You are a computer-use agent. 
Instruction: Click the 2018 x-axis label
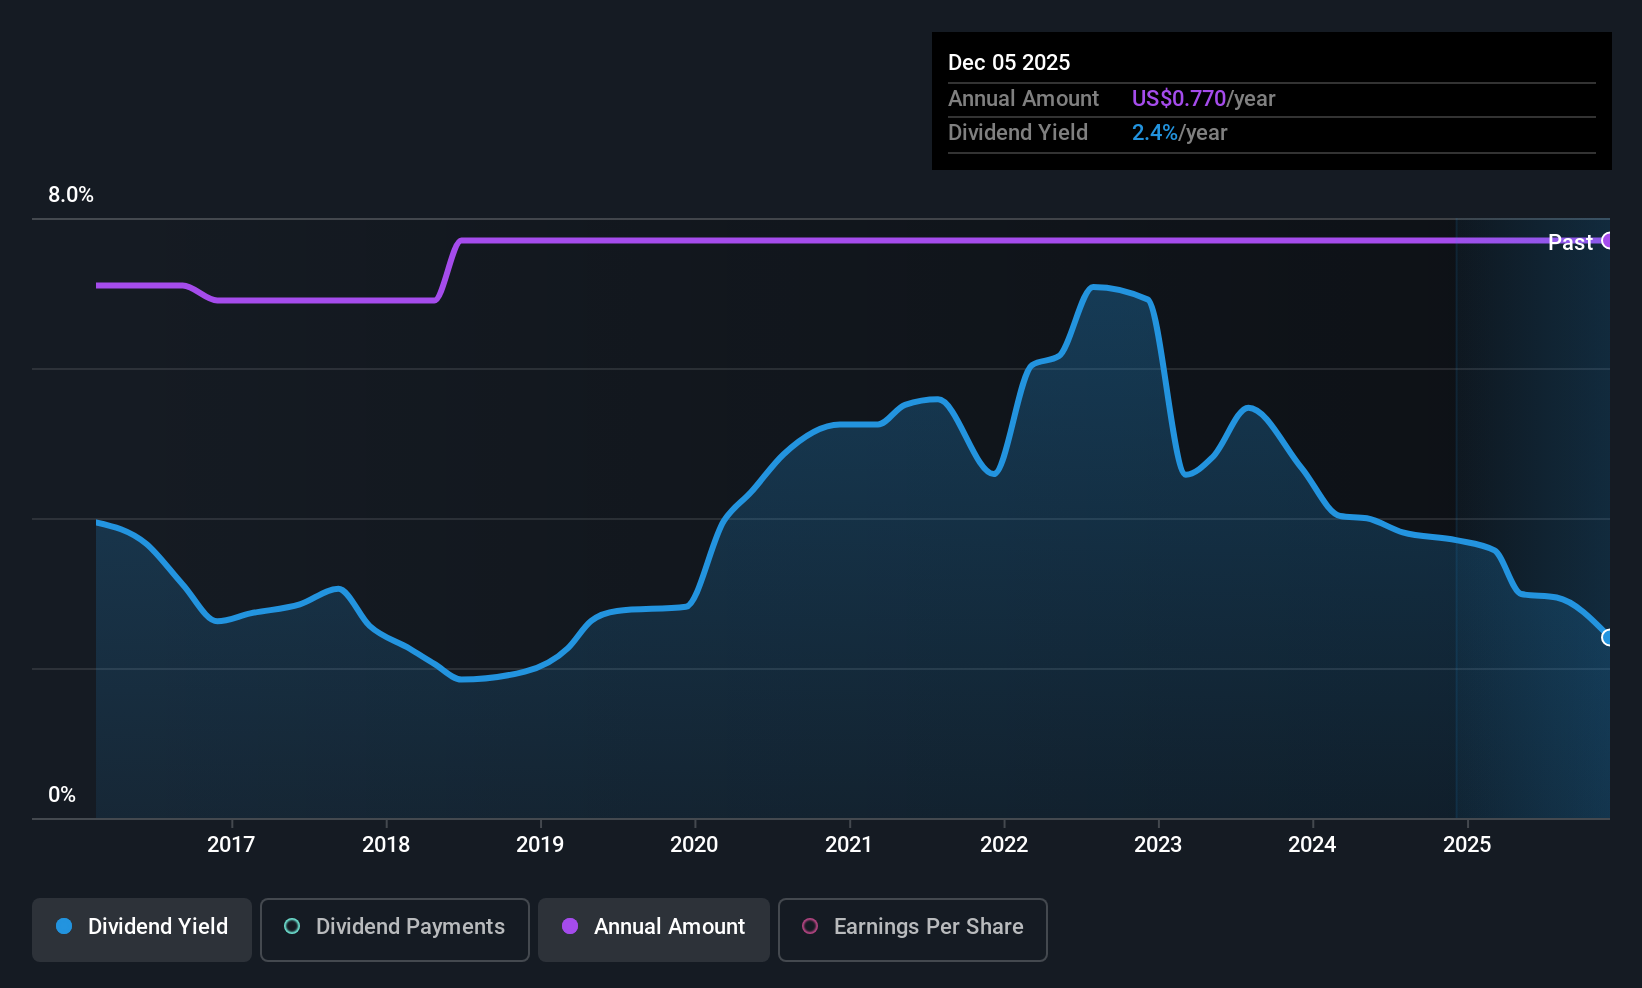(x=386, y=845)
